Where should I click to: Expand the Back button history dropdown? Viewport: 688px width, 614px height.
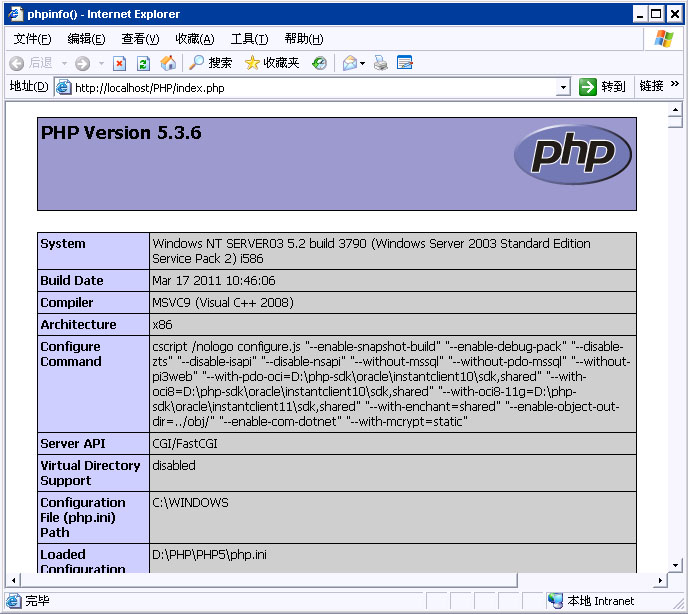tap(65, 63)
